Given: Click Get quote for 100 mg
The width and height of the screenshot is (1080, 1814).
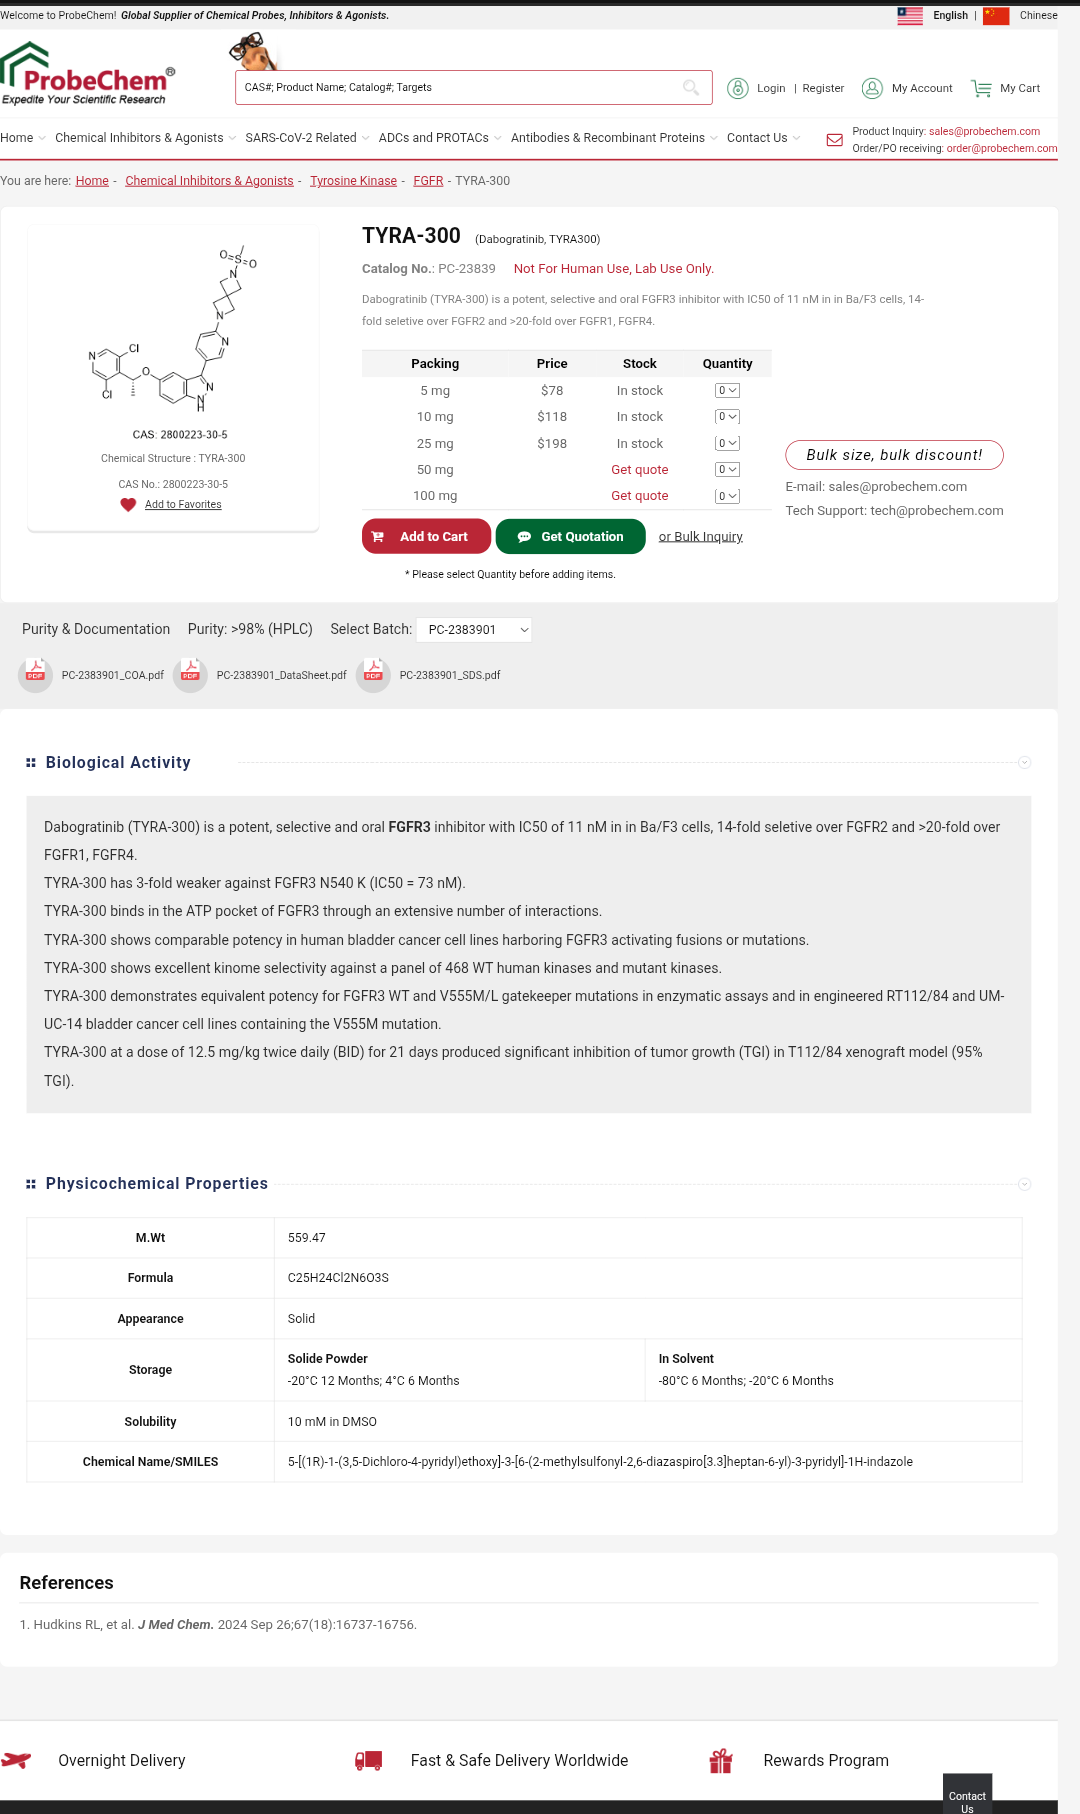Looking at the screenshot, I should point(640,496).
